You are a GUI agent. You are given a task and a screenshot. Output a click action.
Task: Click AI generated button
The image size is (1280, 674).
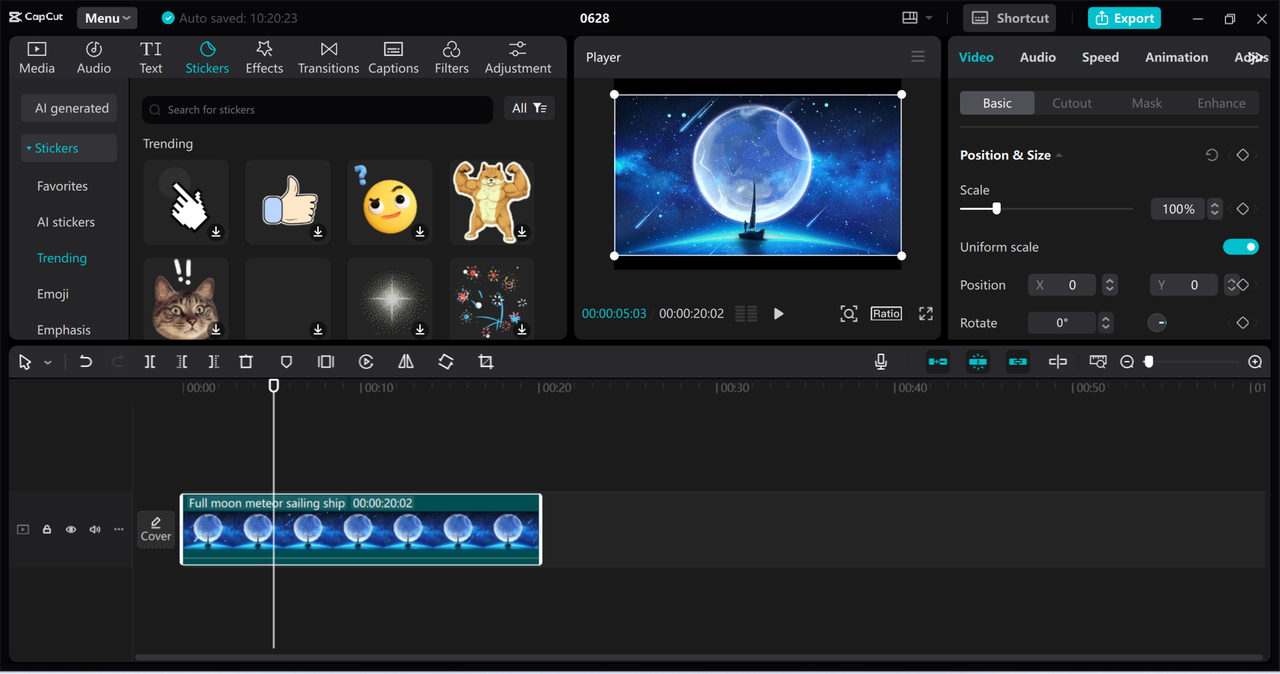(69, 108)
